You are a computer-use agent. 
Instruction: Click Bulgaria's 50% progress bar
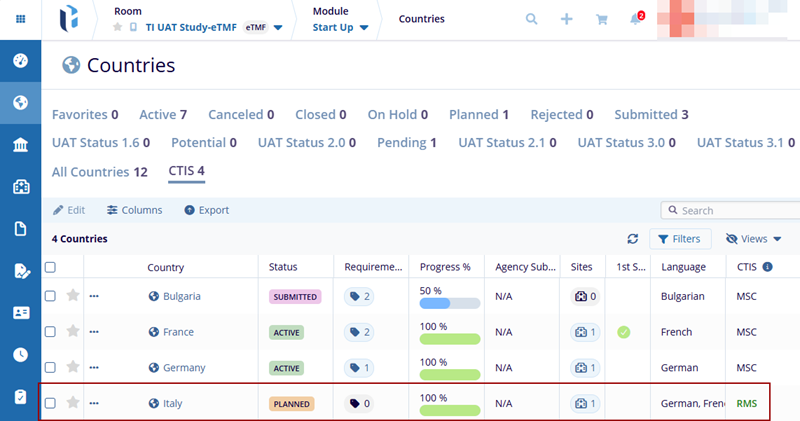[x=450, y=303]
